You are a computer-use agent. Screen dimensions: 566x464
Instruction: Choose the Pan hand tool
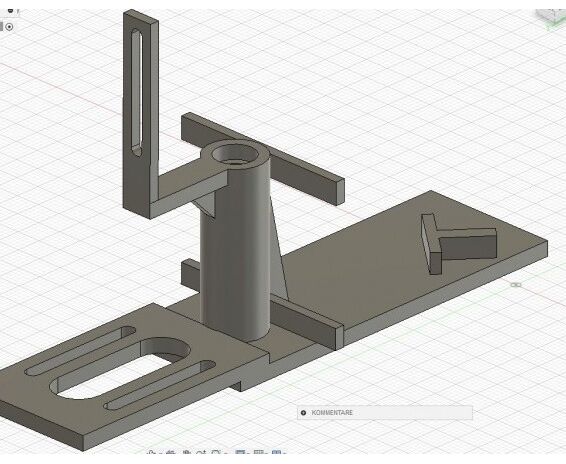[187, 452]
